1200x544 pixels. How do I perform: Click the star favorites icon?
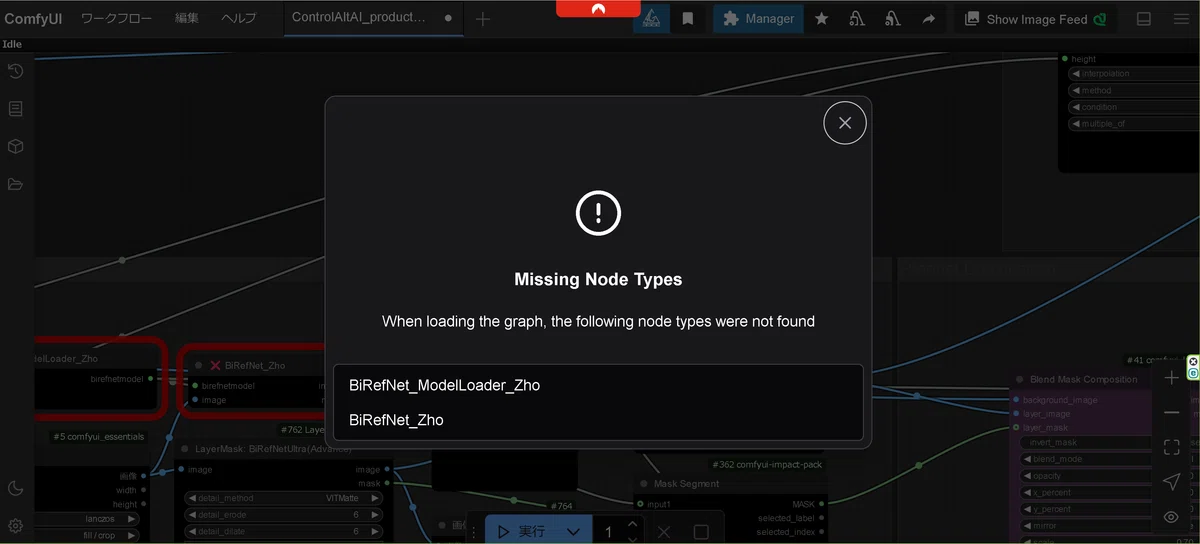click(821, 18)
